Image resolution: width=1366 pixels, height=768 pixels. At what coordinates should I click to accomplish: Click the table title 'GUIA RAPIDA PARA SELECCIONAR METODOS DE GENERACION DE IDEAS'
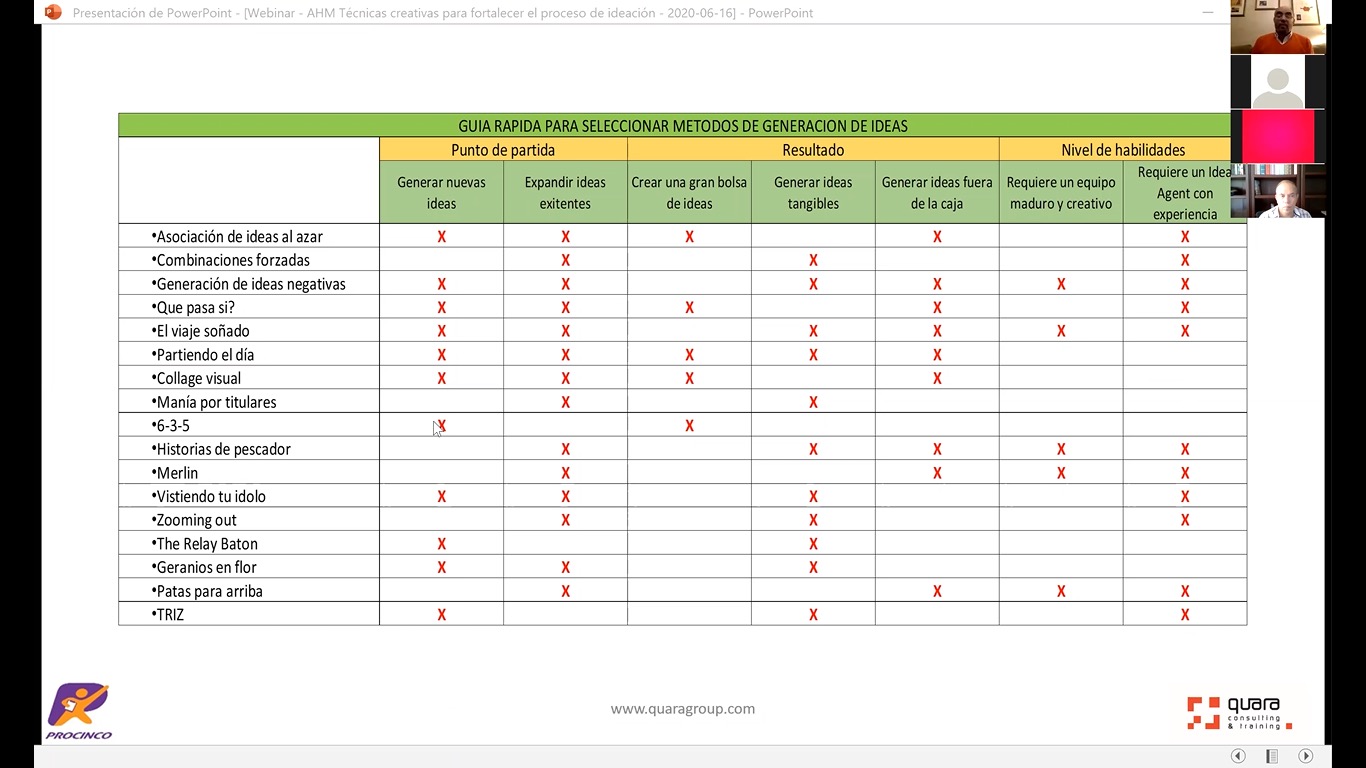(683, 126)
